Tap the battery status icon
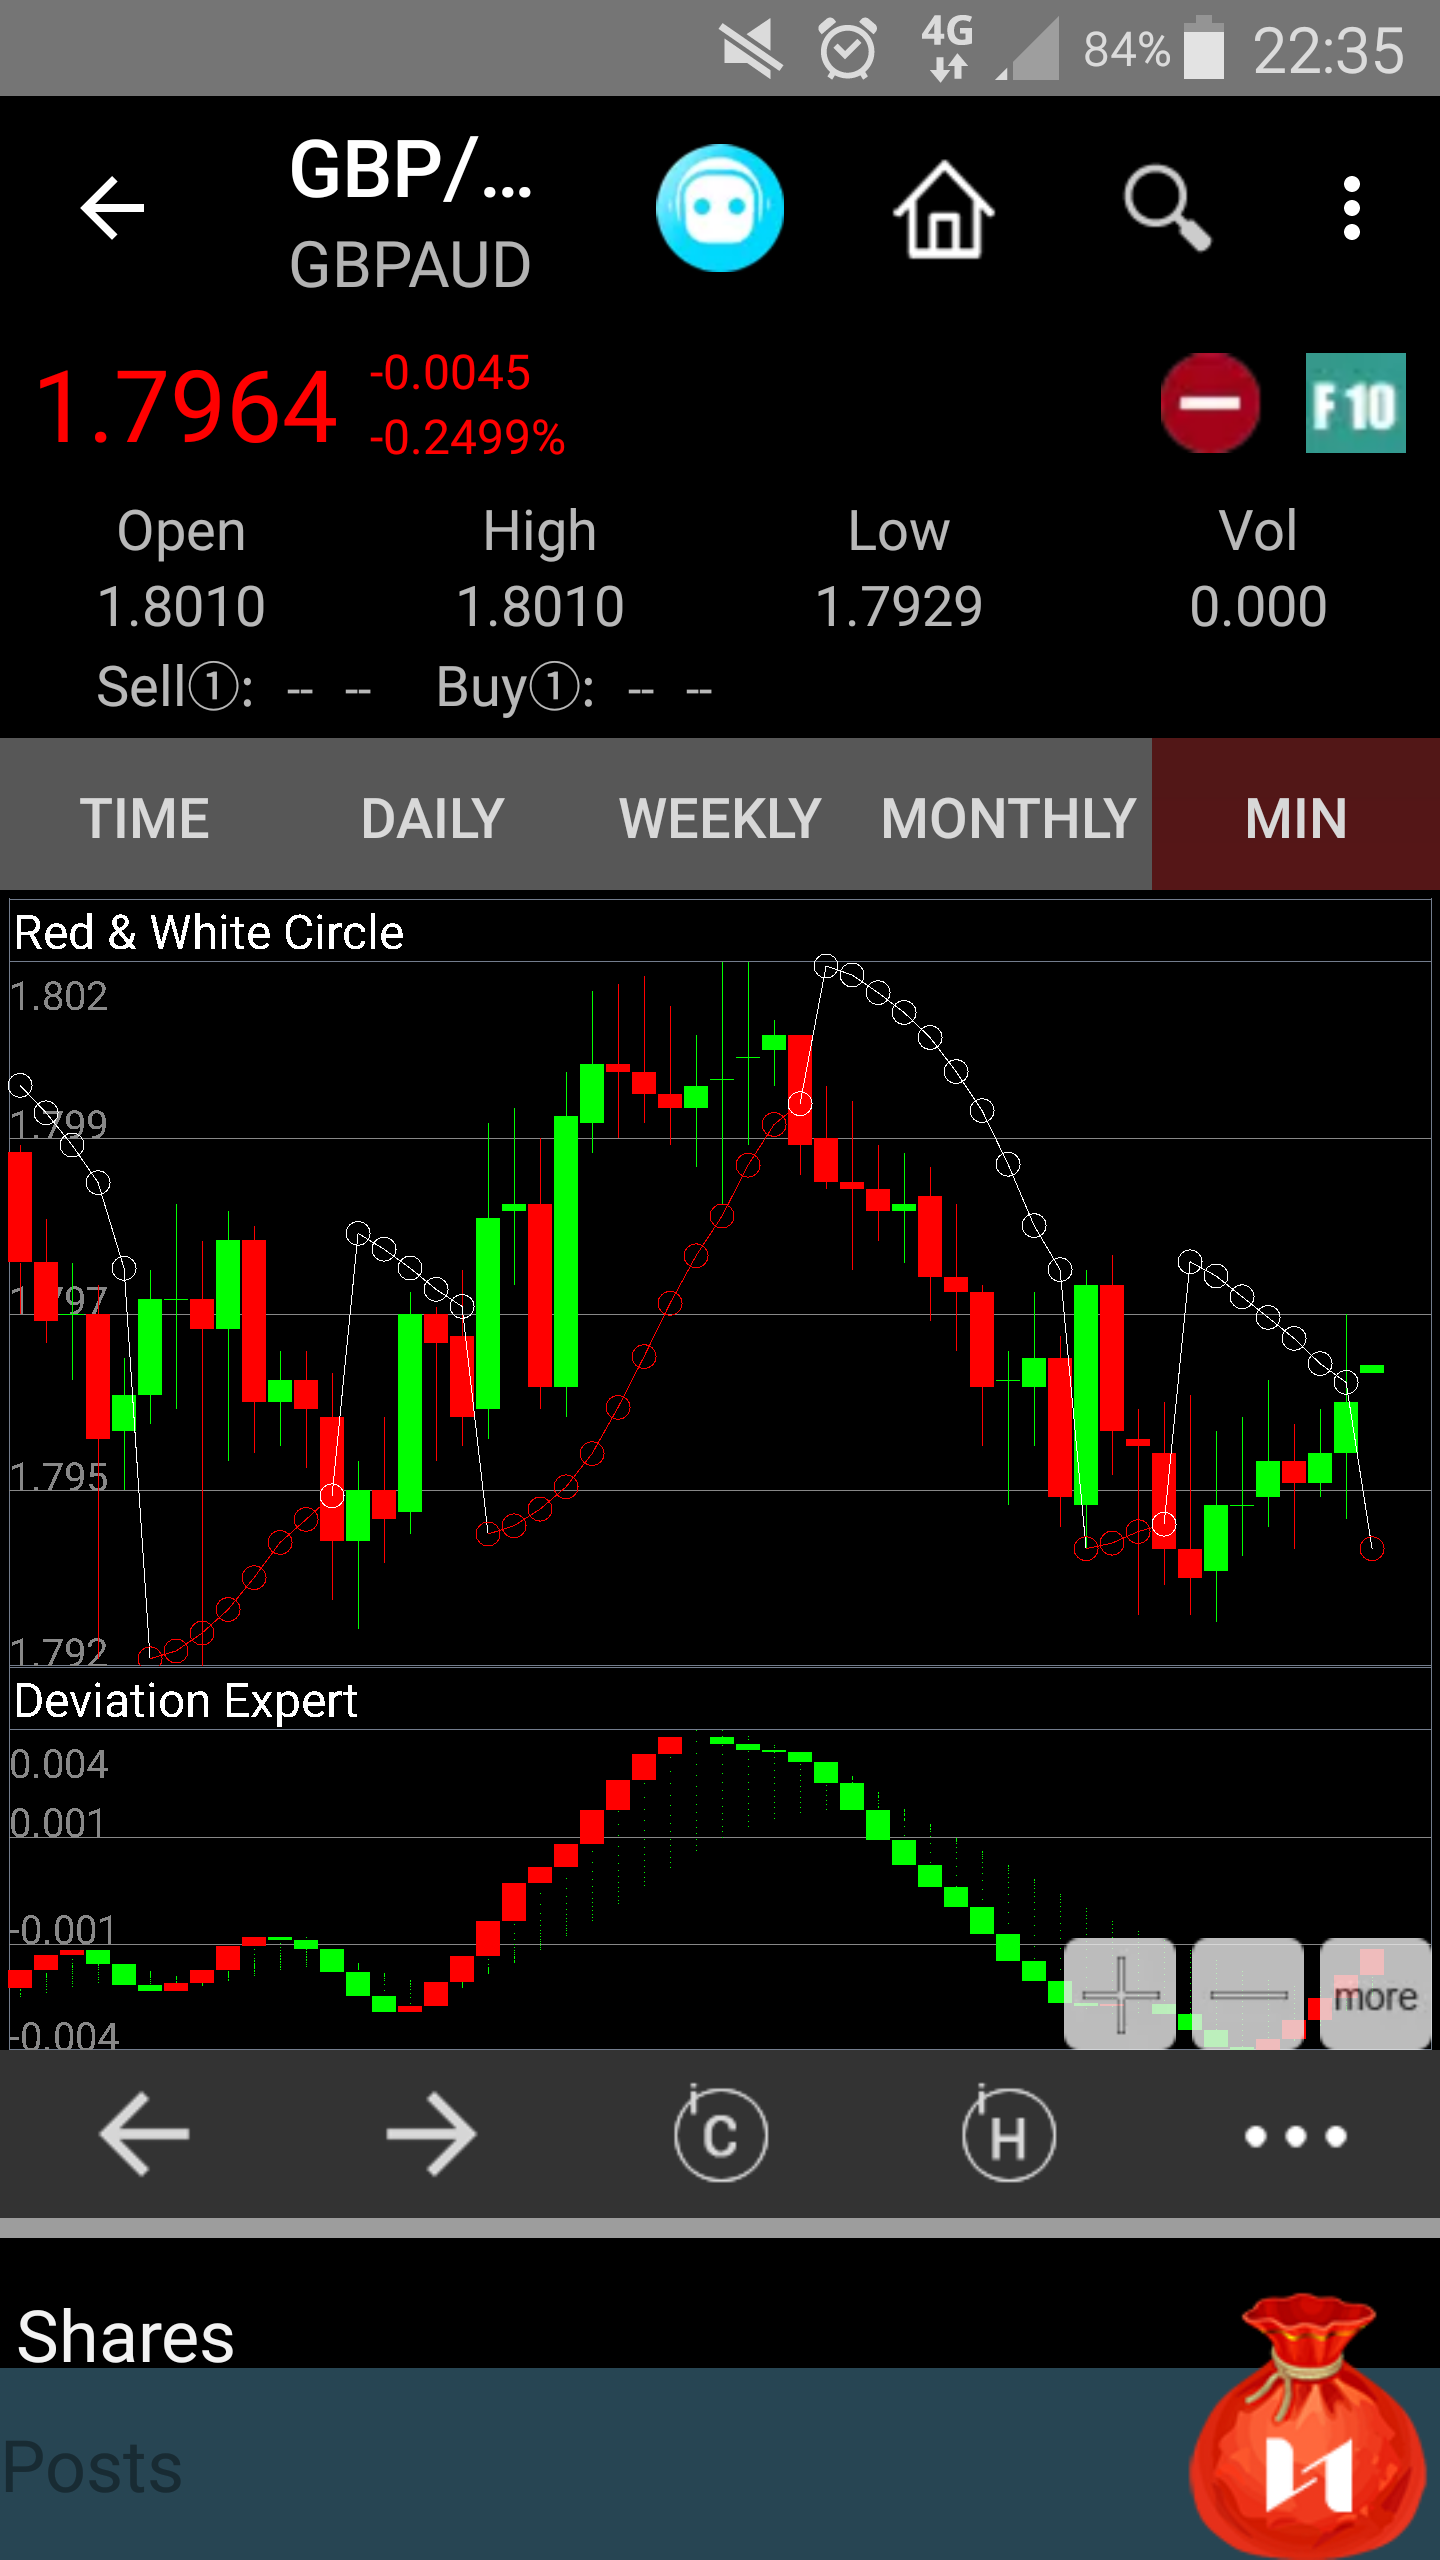Image resolution: width=1440 pixels, height=2560 pixels. pos(1204,48)
